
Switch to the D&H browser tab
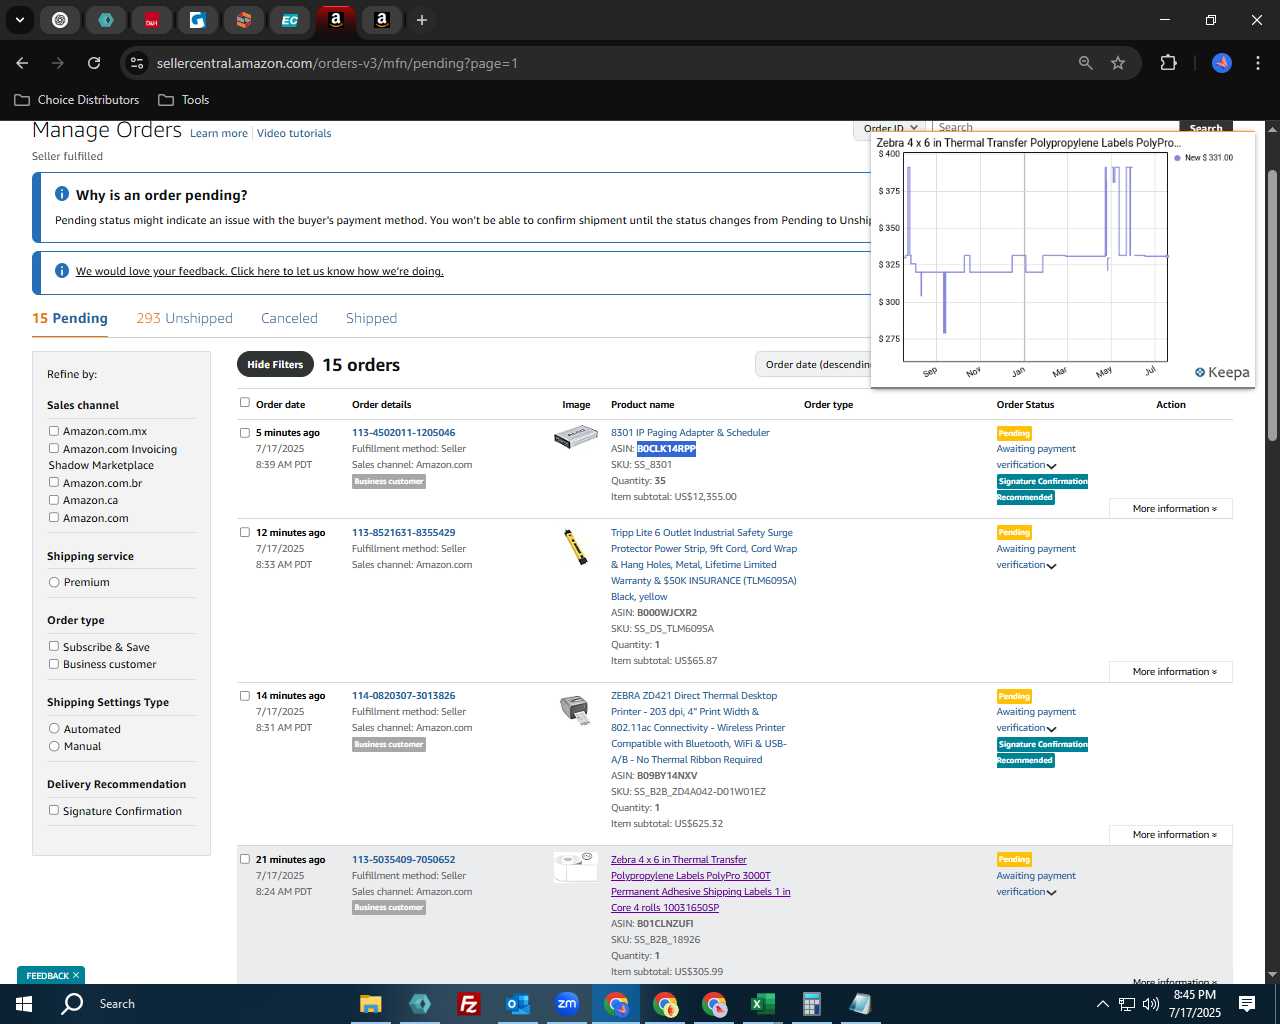[152, 20]
